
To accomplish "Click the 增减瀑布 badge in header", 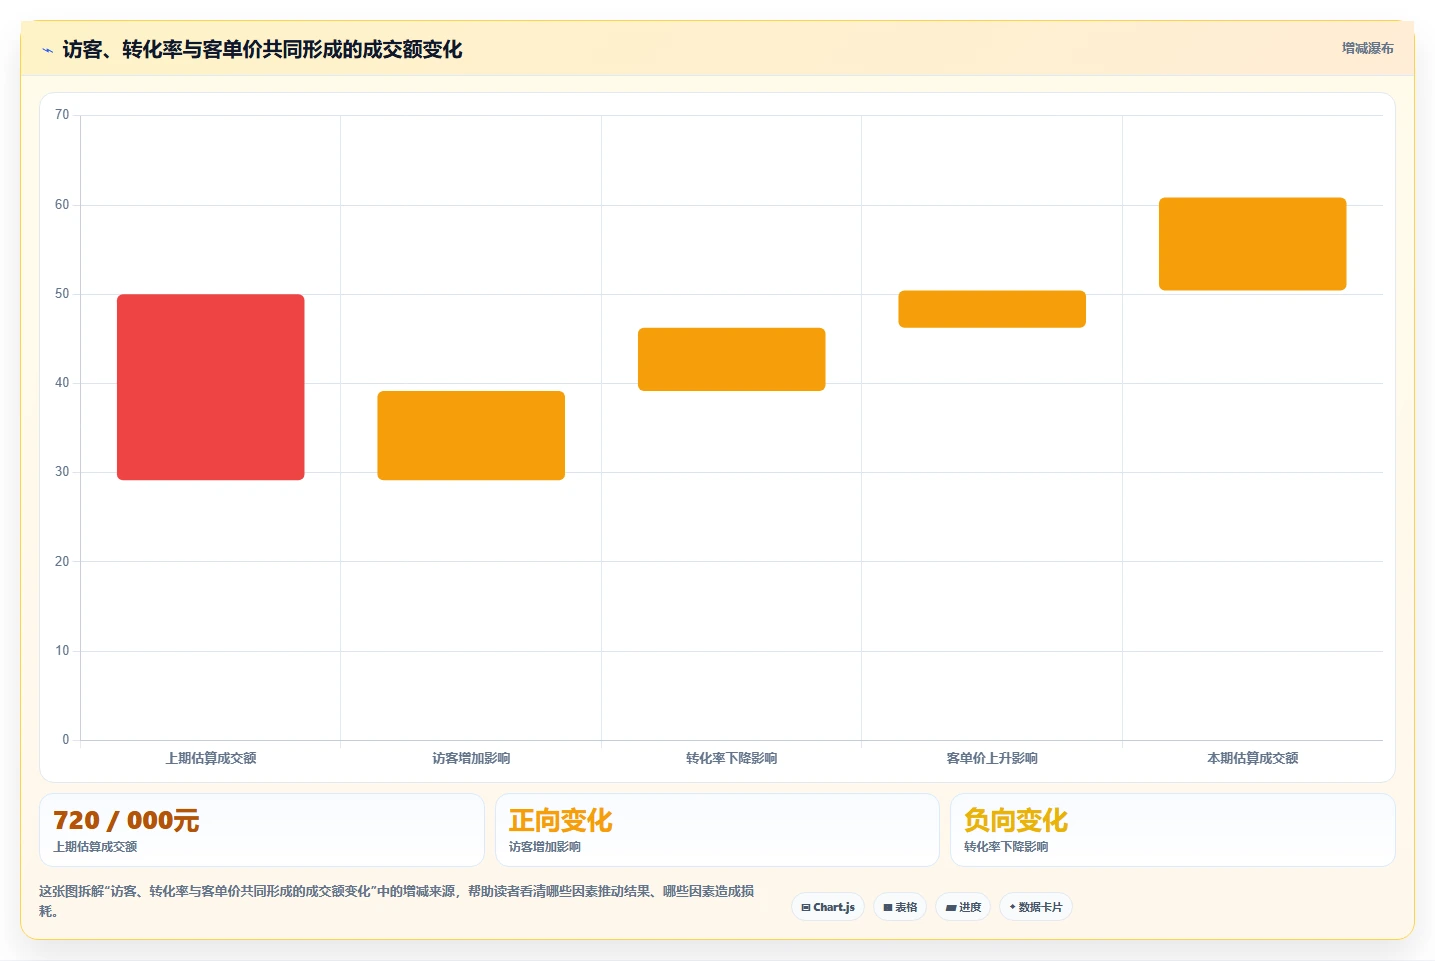I will [x=1367, y=48].
